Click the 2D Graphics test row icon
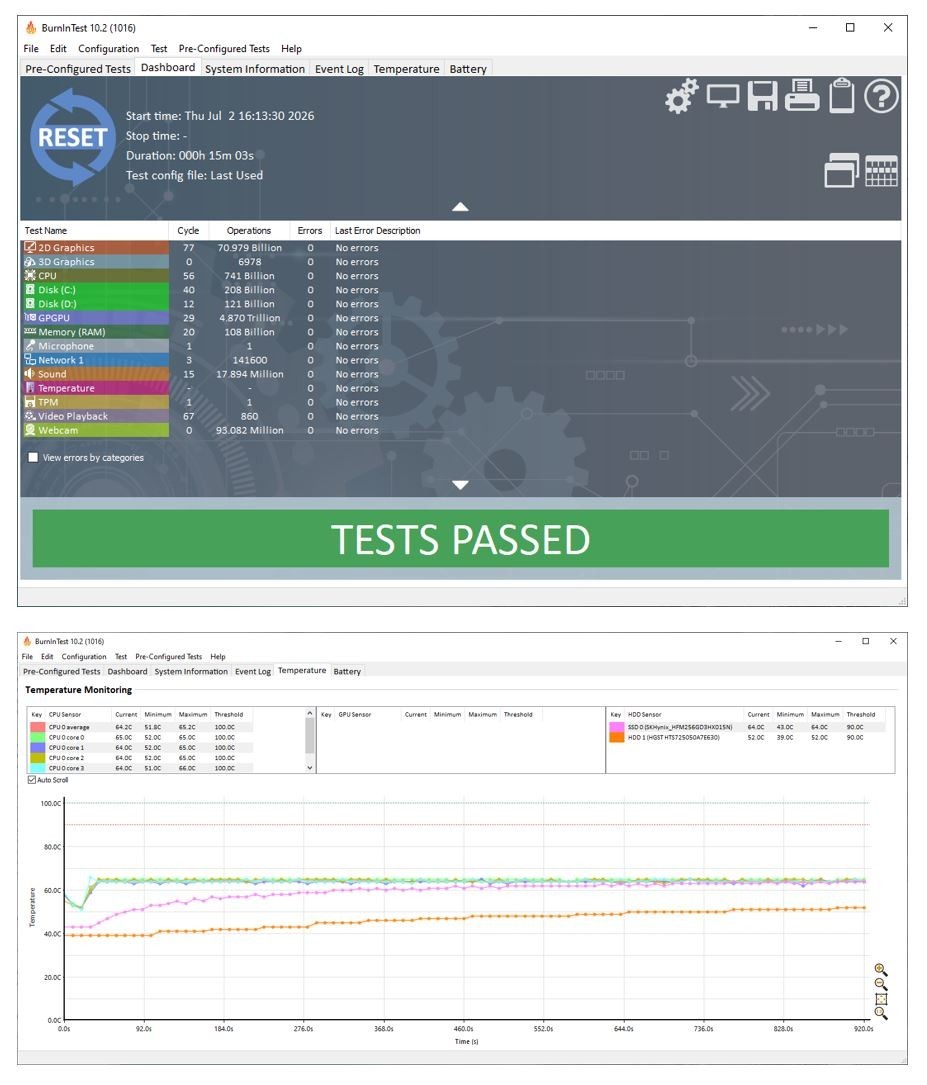927x1085 pixels. [30, 247]
